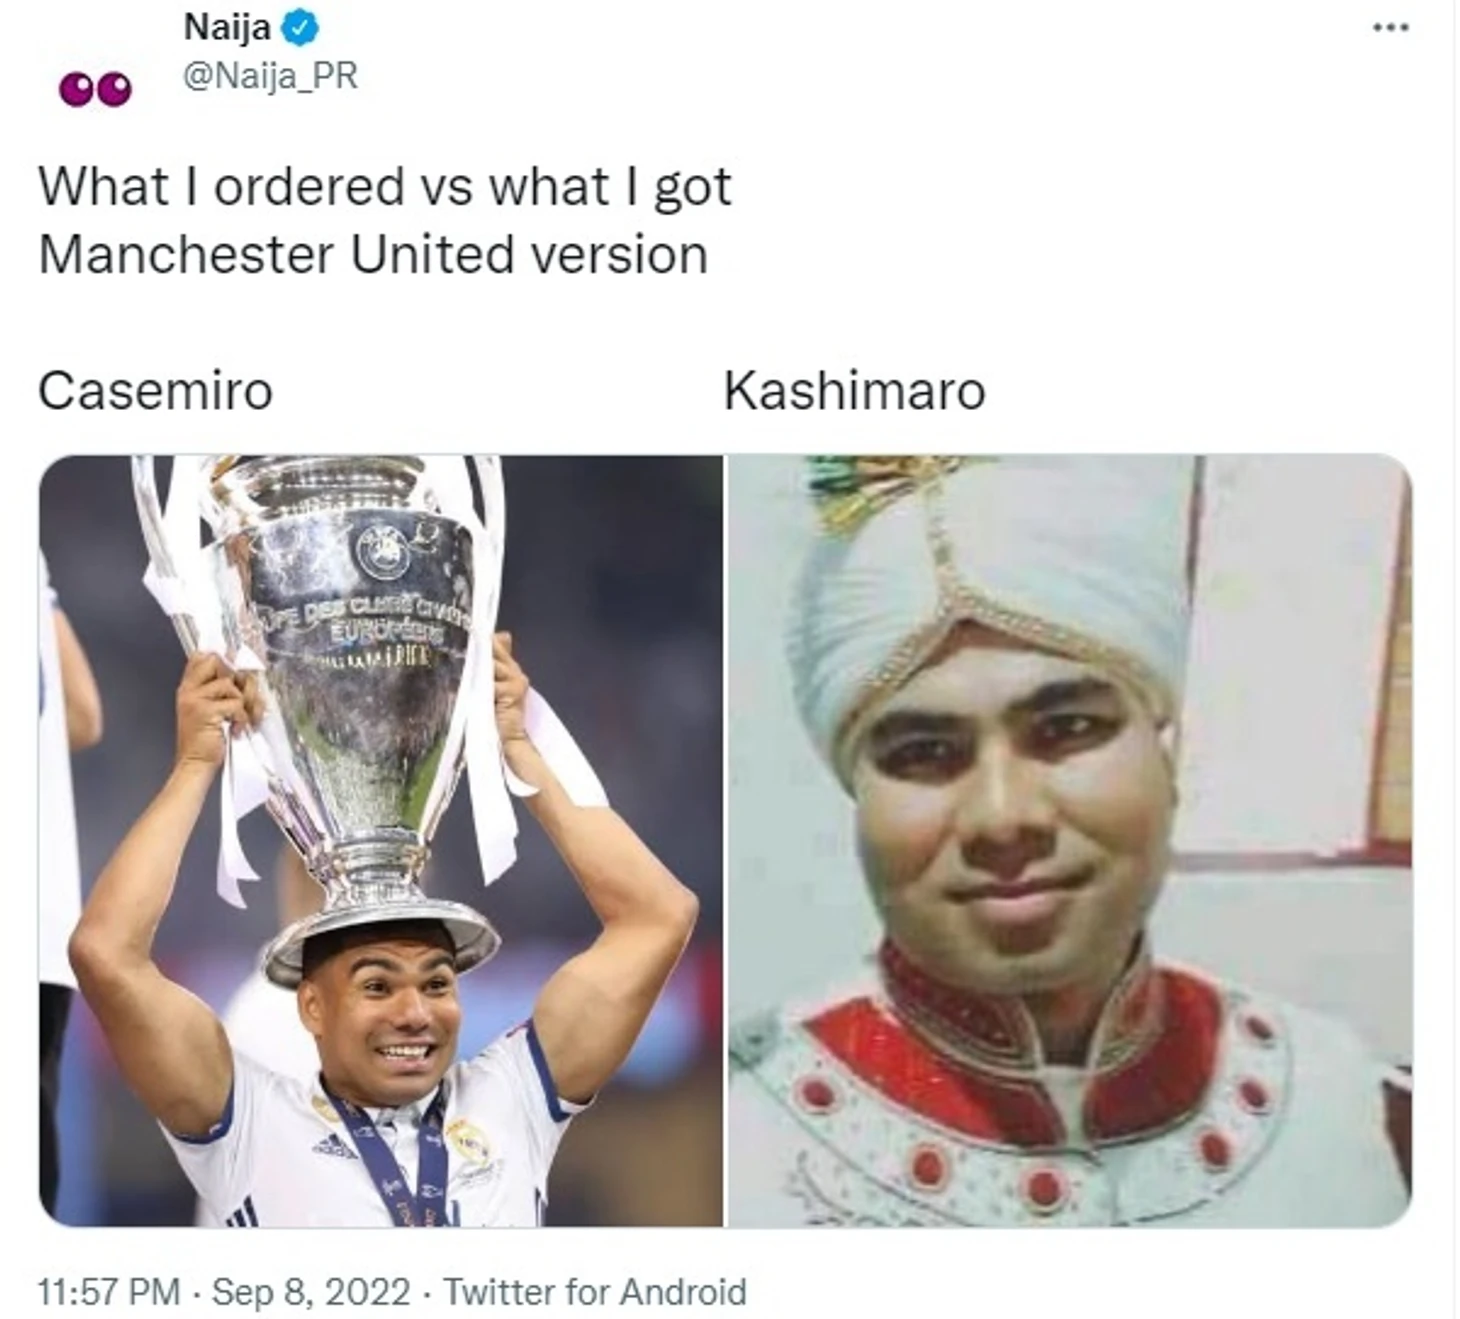Click the 'What I ordered vs what I got' text
Image resolution: width=1460 pixels, height=1319 pixels.
point(385,187)
